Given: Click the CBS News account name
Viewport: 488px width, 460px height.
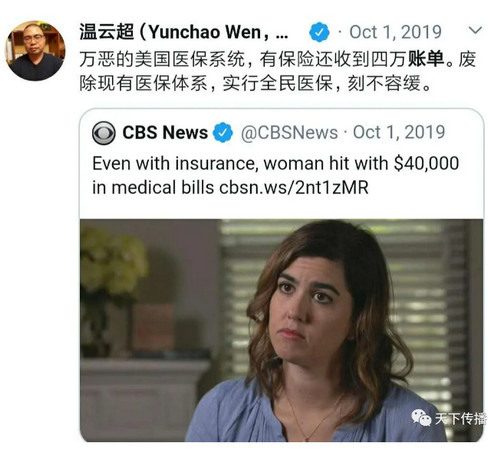Looking at the screenshot, I should 165,132.
